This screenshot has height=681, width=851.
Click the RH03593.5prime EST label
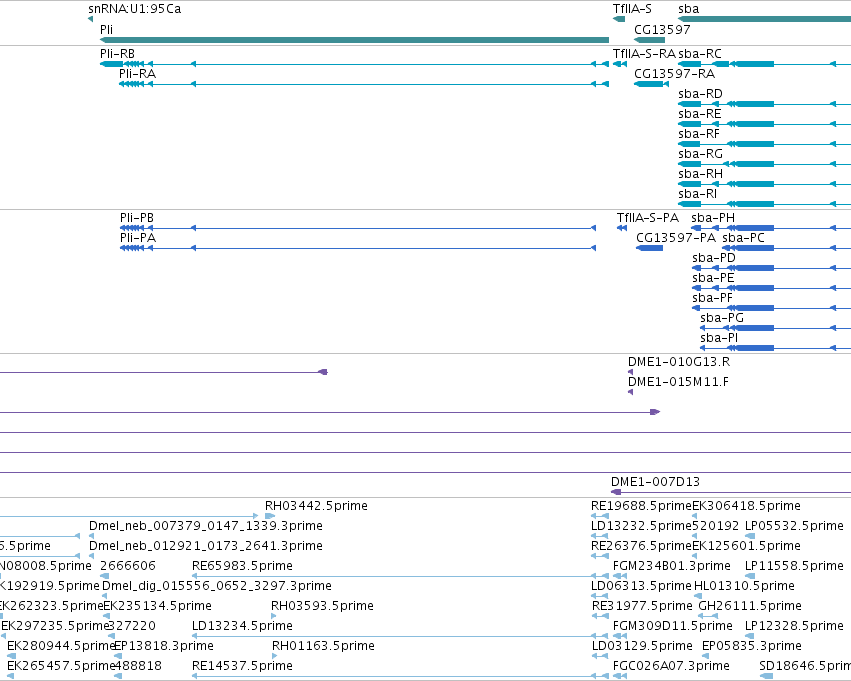point(322,606)
